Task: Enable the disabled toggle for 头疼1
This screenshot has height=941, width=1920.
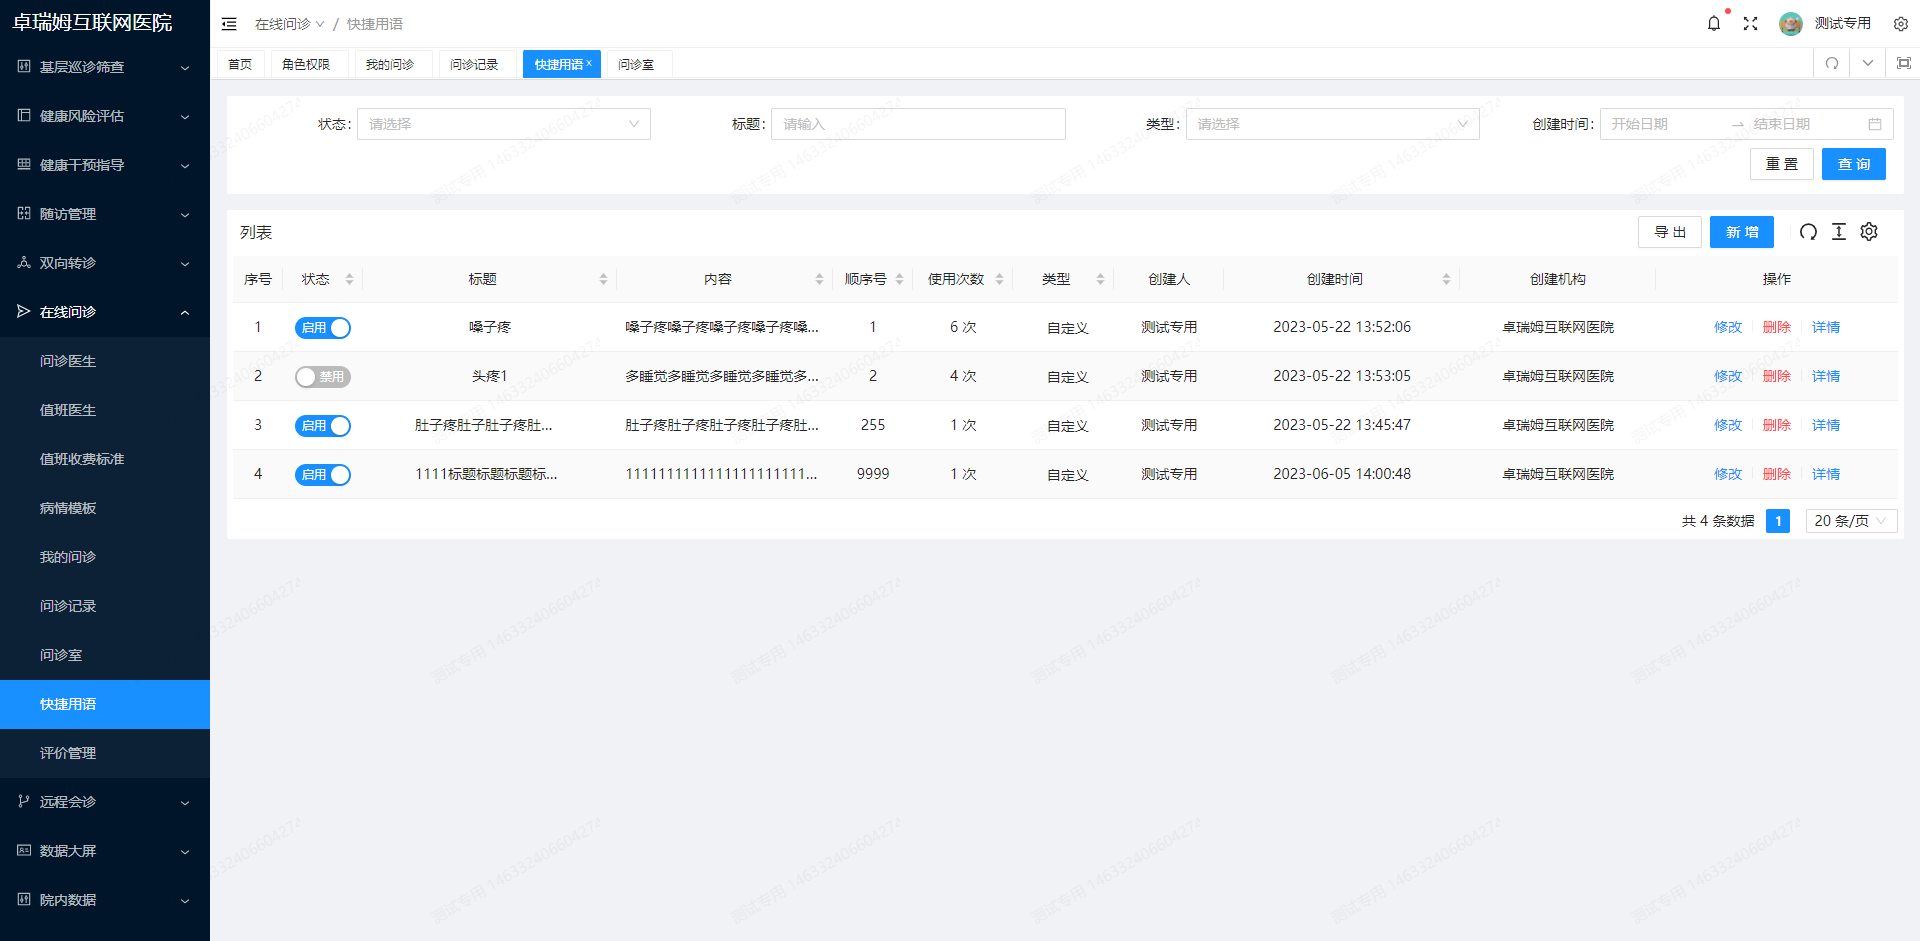Action: point(322,377)
